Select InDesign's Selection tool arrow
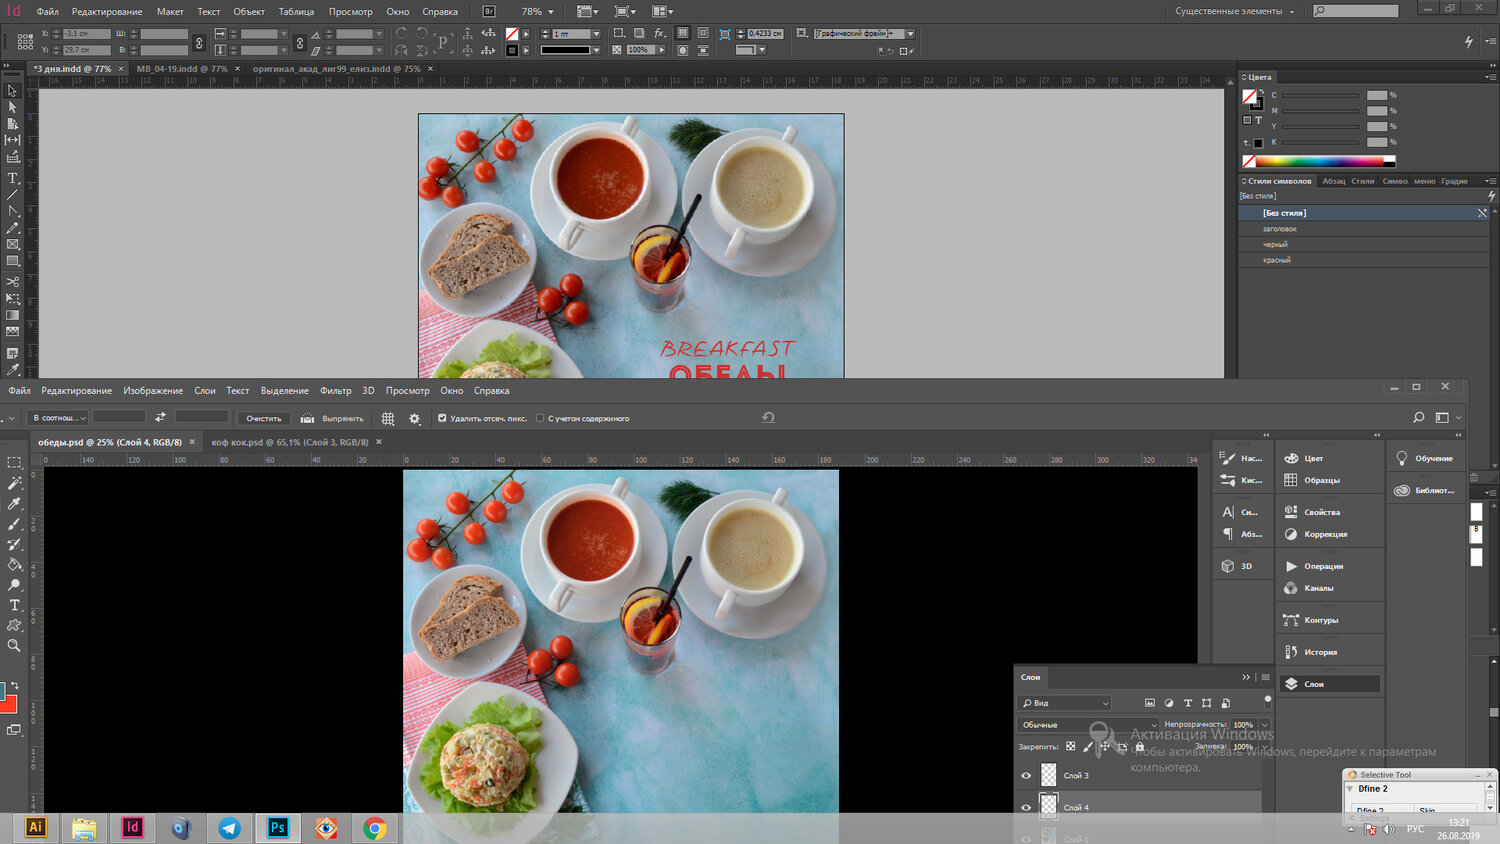 12,91
